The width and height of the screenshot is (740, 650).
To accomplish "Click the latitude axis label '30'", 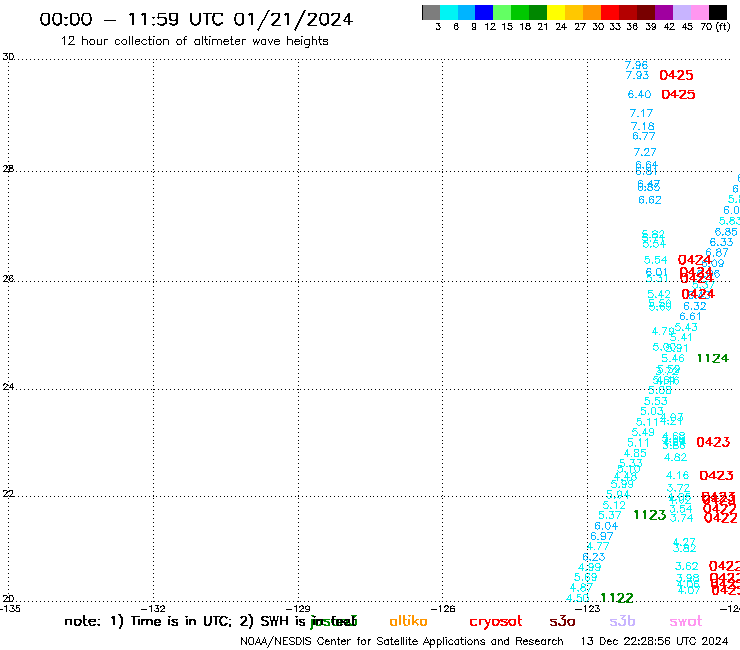I will point(8,57).
